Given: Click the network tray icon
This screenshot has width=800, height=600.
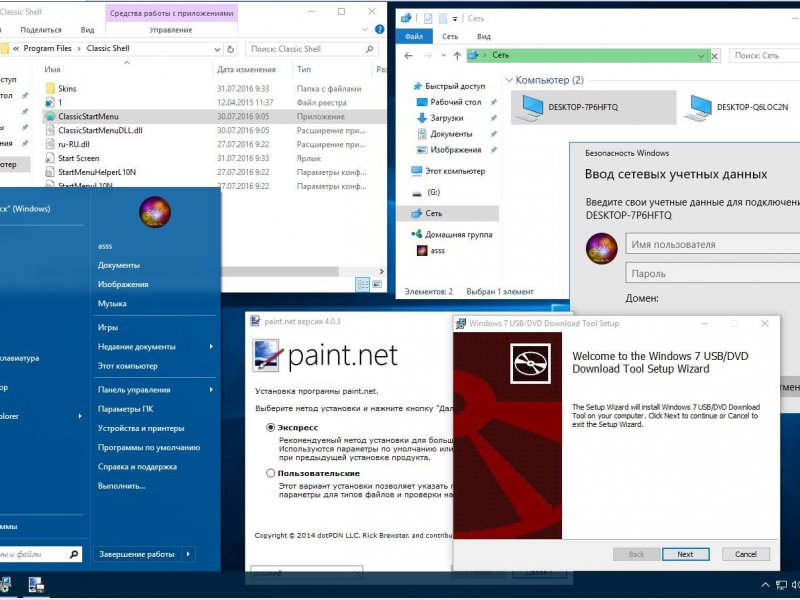Looking at the screenshot, I should click(x=781, y=585).
